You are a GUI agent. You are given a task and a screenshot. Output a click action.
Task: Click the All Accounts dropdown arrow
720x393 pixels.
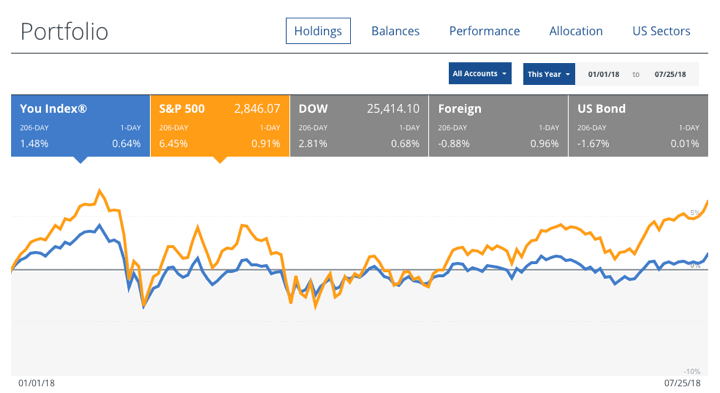click(504, 73)
